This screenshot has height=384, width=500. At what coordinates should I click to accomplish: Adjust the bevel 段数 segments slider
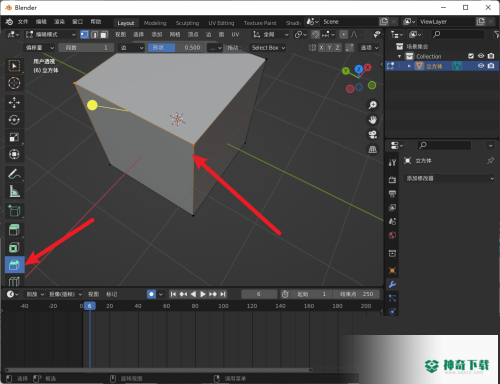[x=85, y=48]
